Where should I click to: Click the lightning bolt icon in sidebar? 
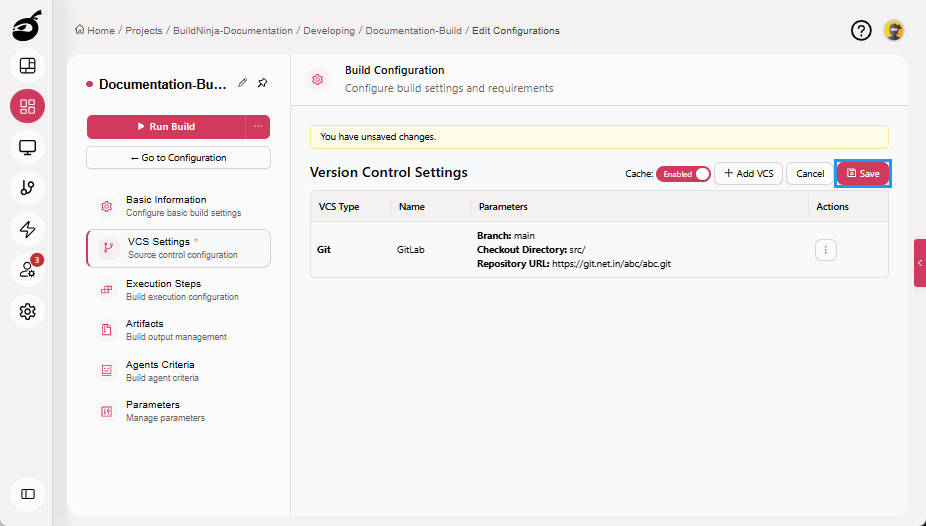[x=27, y=229]
